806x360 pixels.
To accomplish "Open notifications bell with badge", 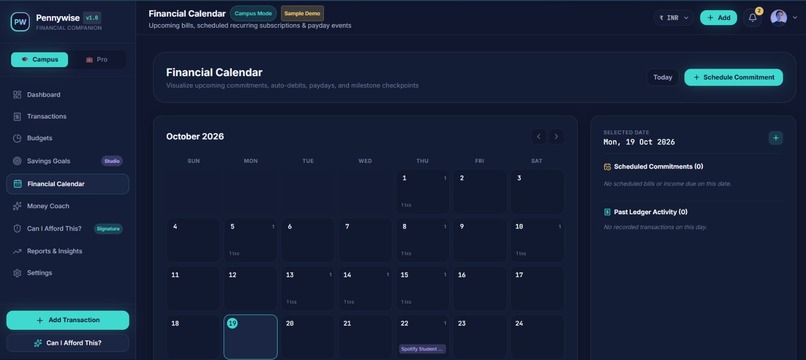I will [753, 17].
